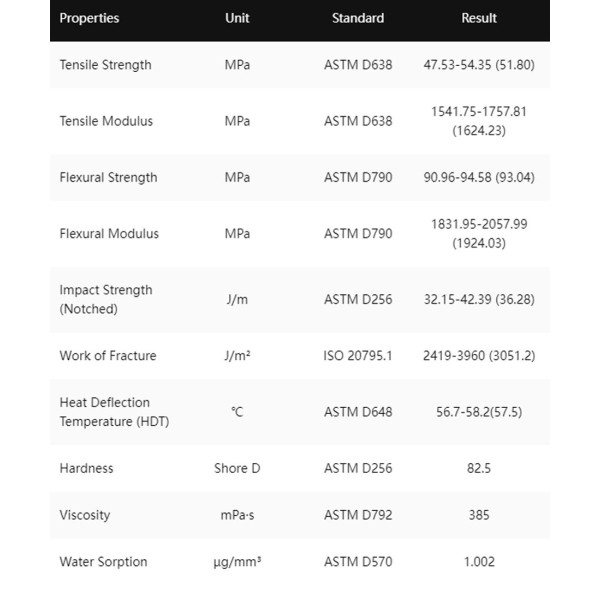Click the ISO 20795.1 standard cell

(x=358, y=355)
